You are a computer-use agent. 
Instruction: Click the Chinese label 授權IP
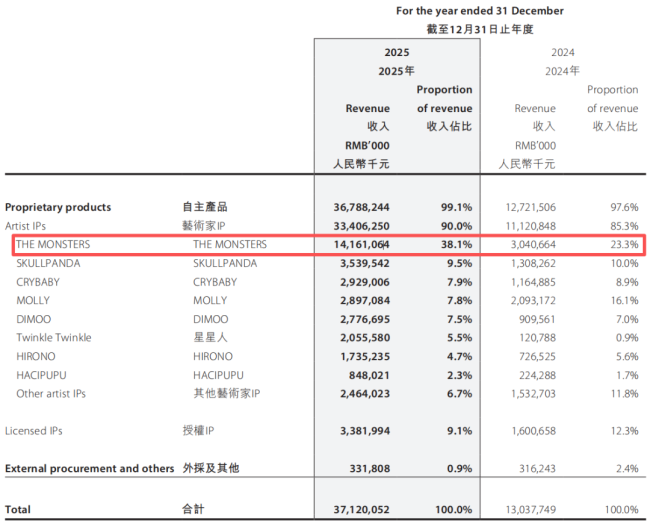click(198, 431)
